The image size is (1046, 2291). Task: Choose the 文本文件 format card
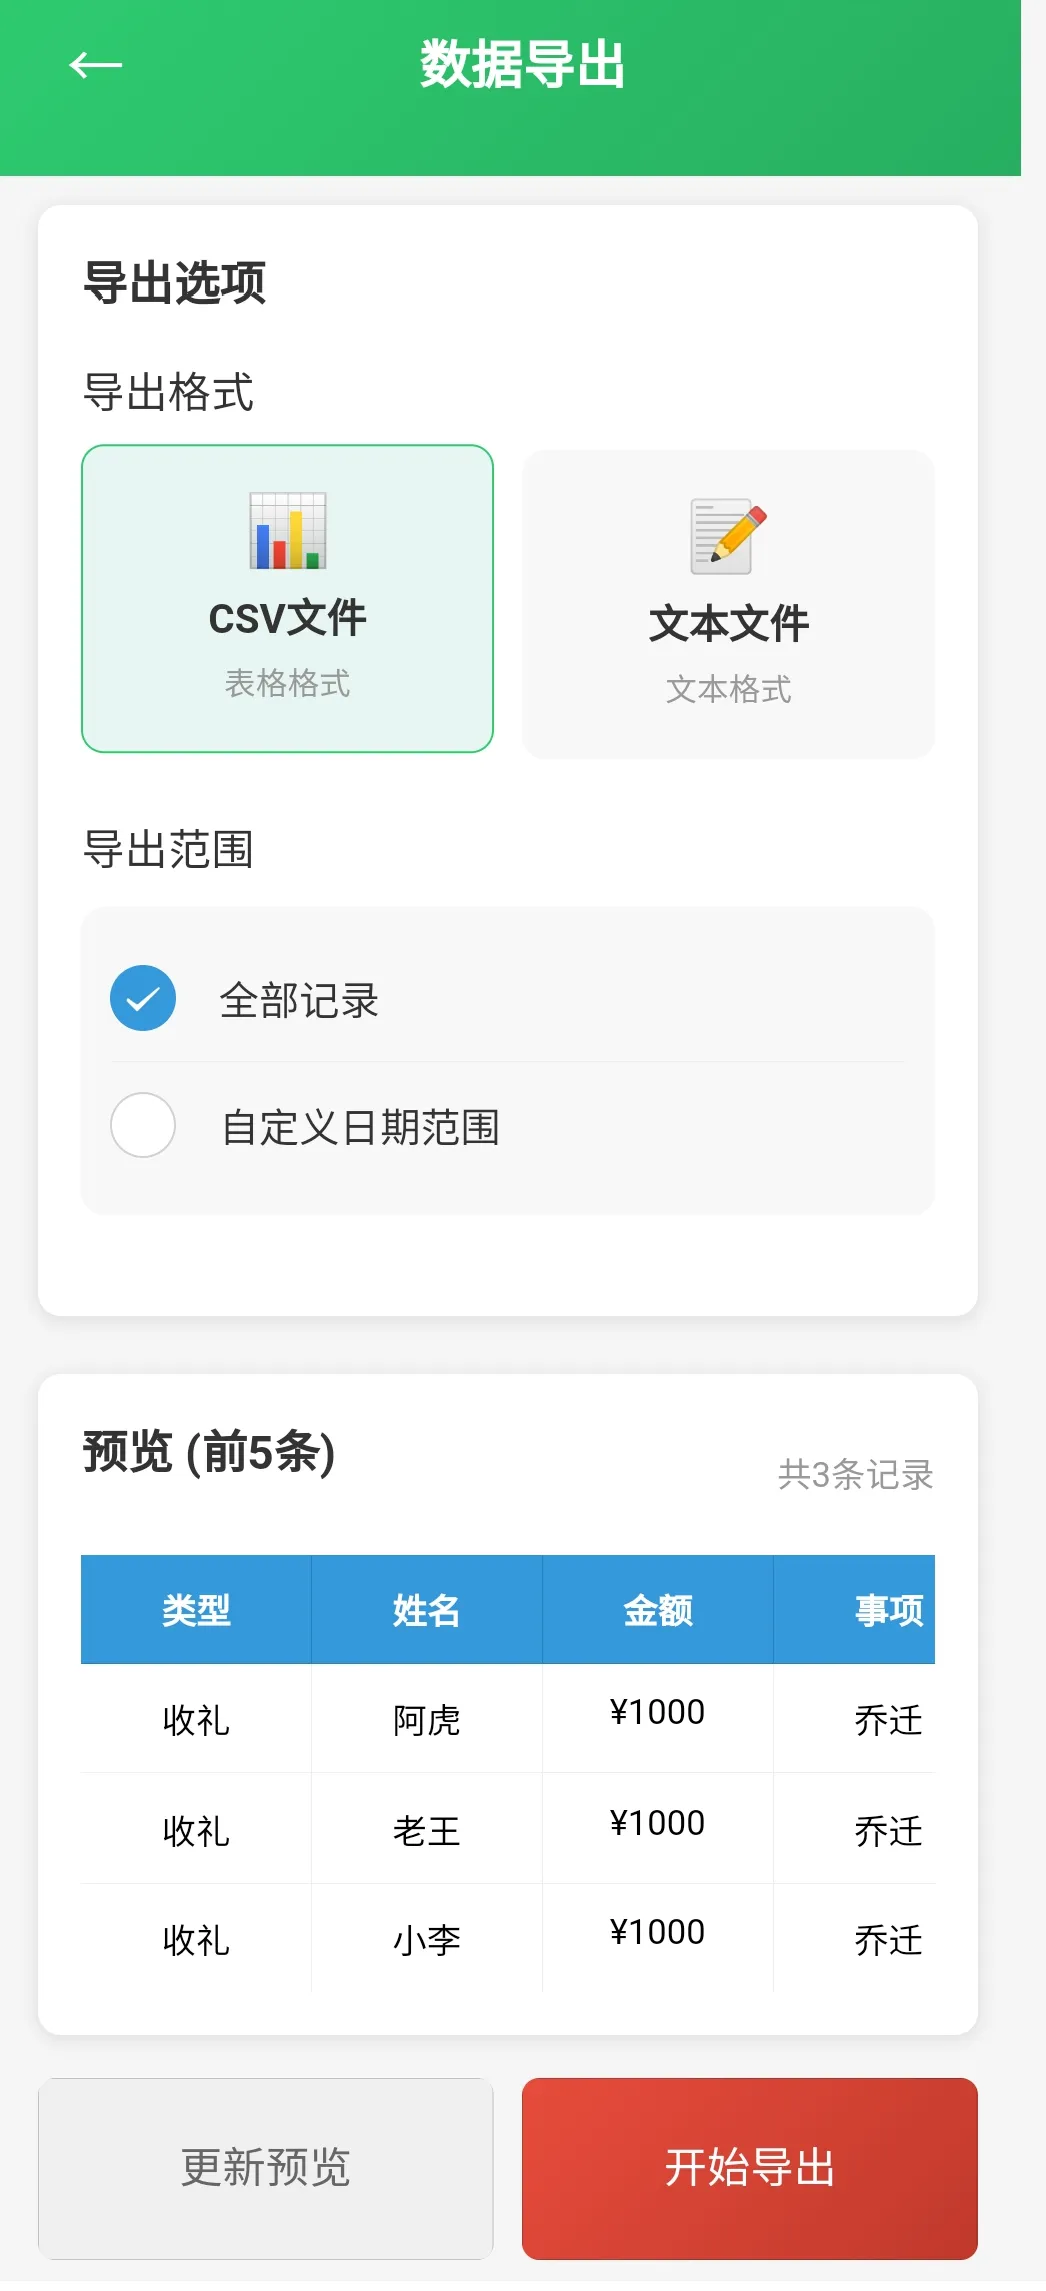pyautogui.click(x=728, y=604)
